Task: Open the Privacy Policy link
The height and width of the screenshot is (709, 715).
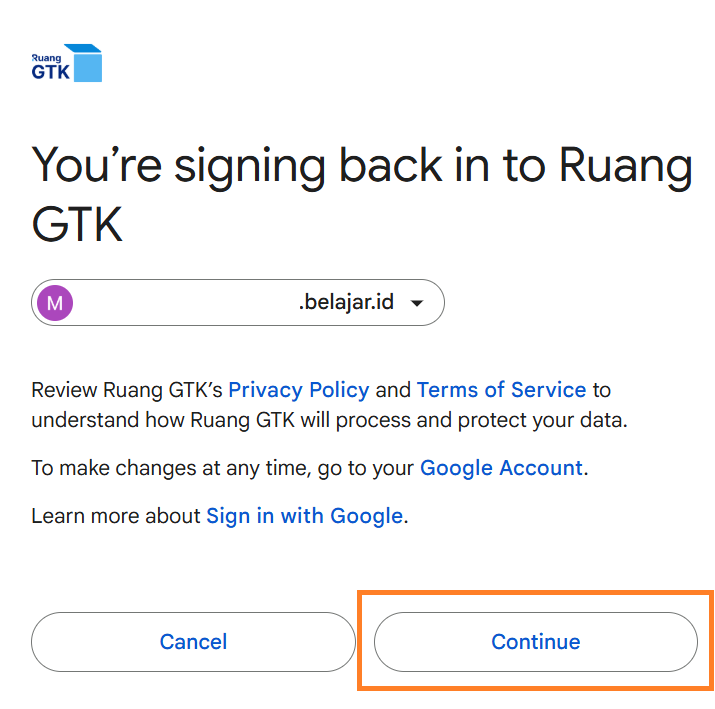Action: [299, 390]
